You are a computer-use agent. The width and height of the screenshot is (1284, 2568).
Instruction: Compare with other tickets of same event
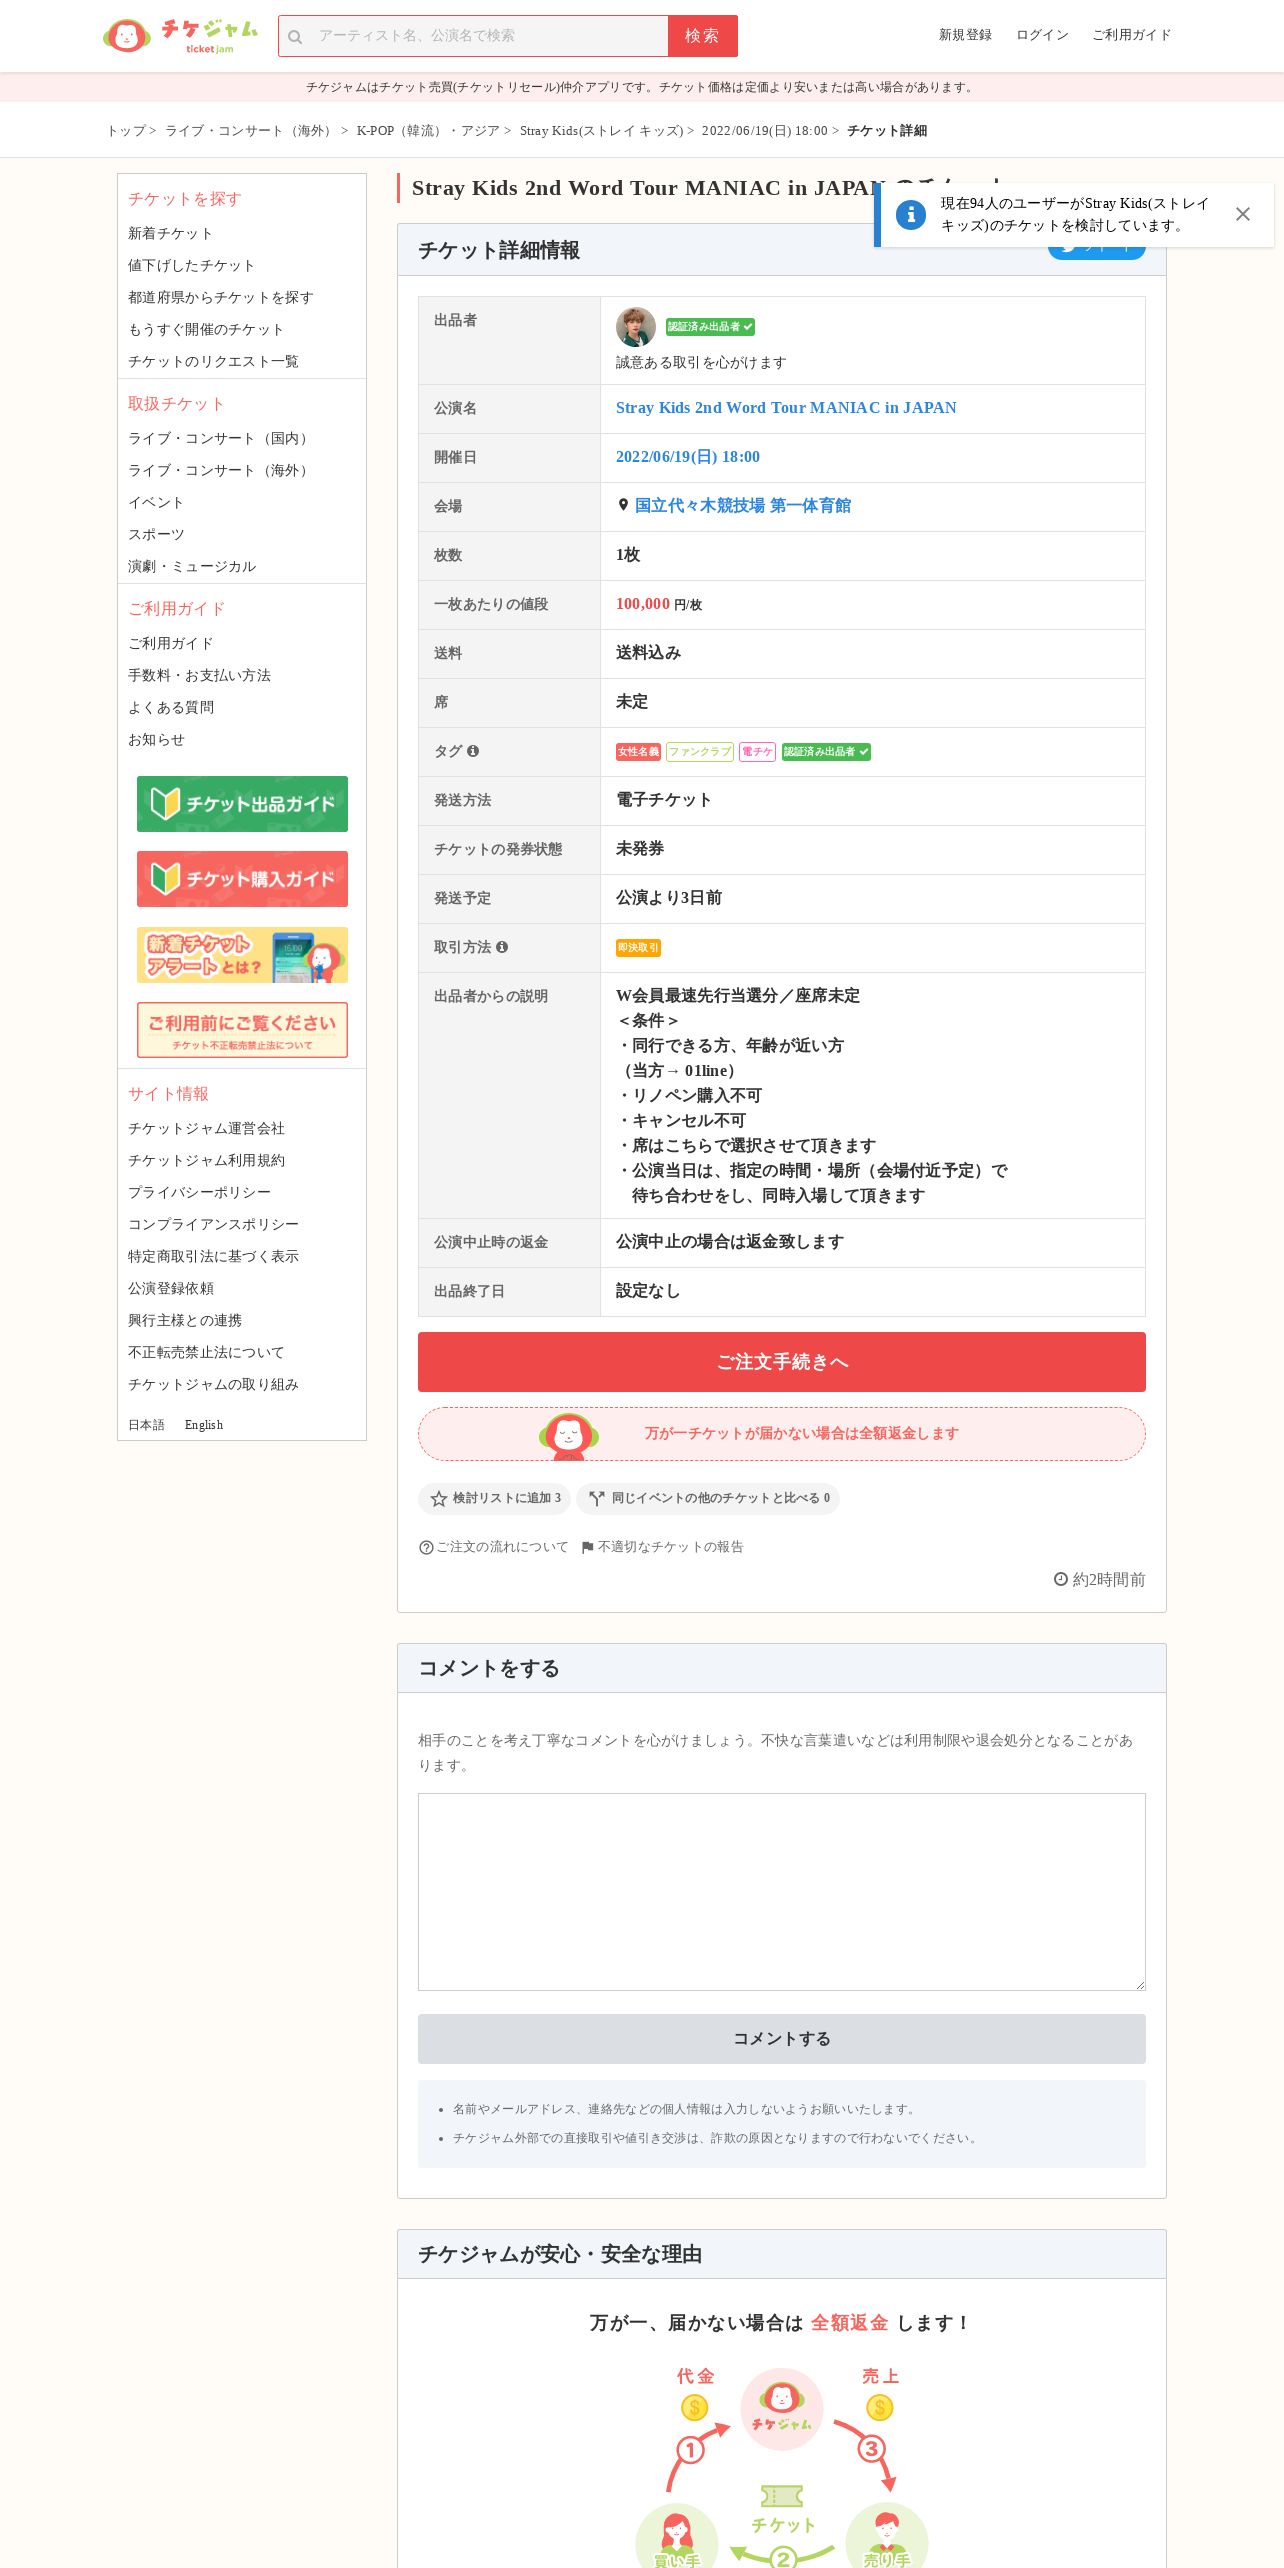(708, 1498)
